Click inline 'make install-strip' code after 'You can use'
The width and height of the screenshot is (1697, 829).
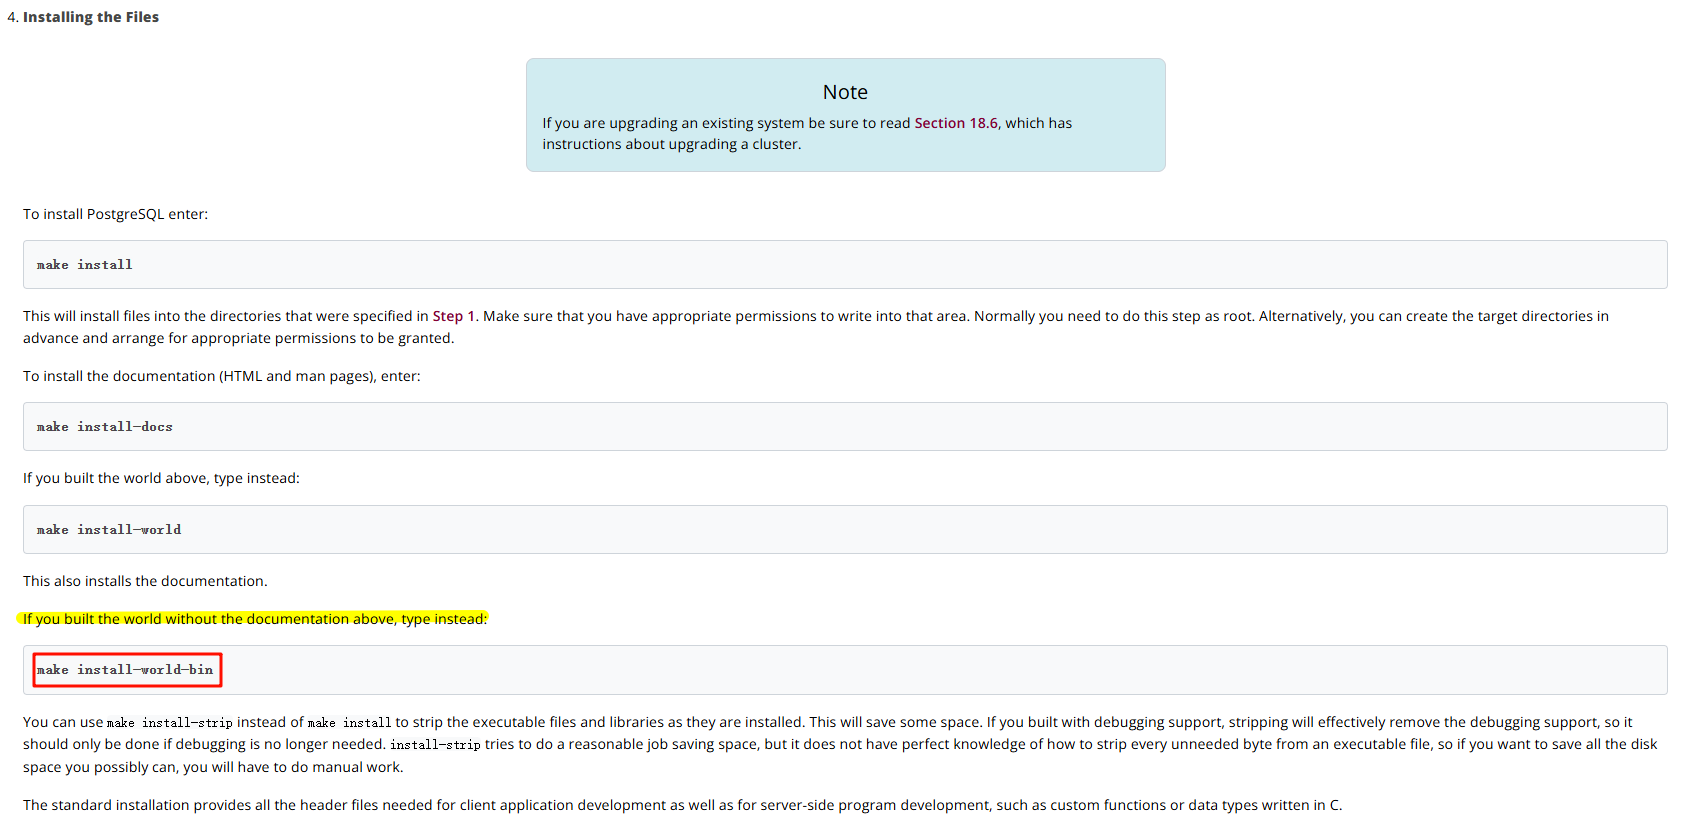[170, 723]
